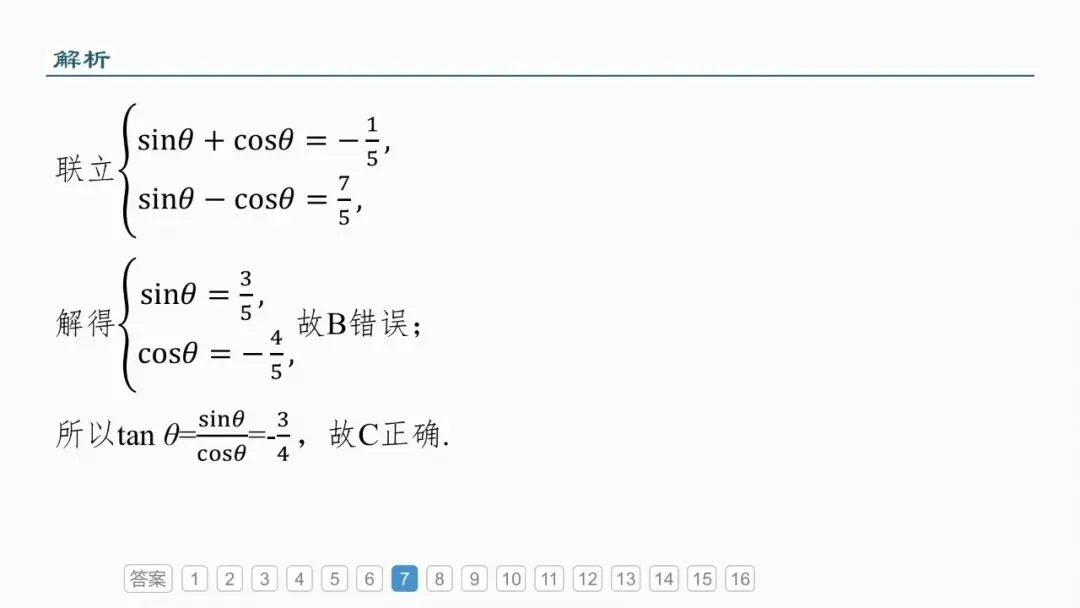Open the last question 16

pos(740,578)
